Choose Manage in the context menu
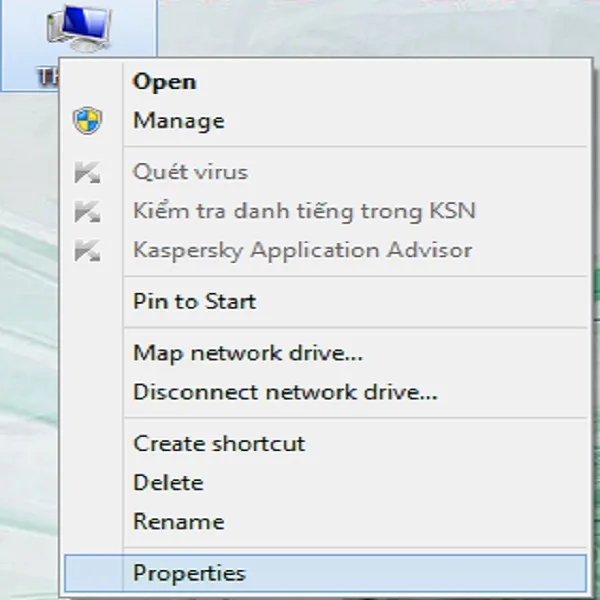Viewport: 600px width, 600px height. (325, 121)
